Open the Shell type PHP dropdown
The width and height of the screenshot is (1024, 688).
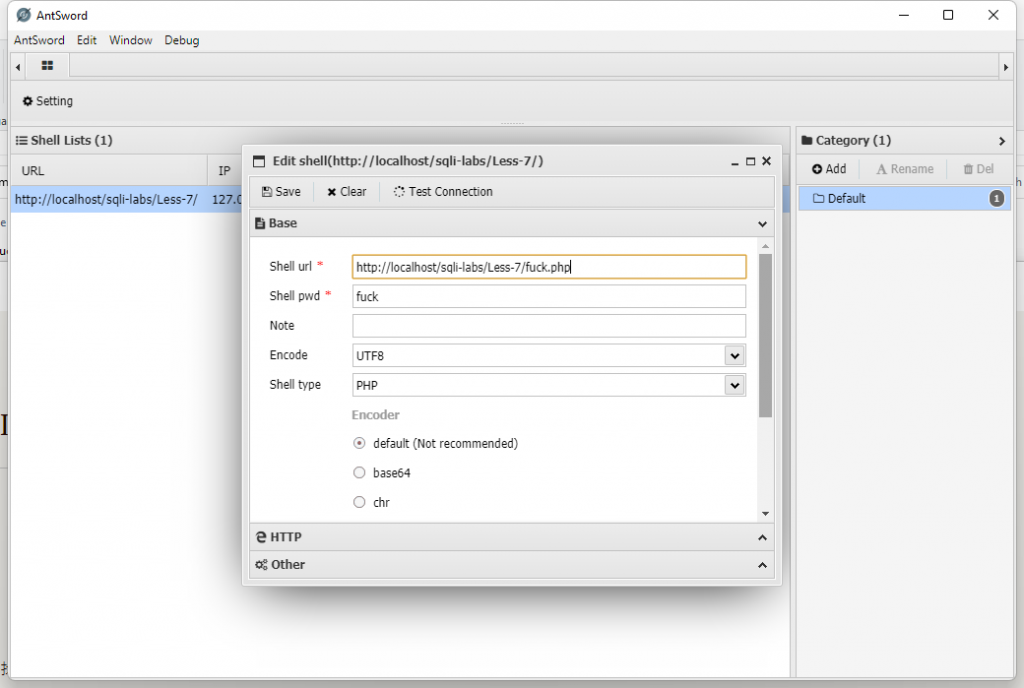(x=734, y=385)
